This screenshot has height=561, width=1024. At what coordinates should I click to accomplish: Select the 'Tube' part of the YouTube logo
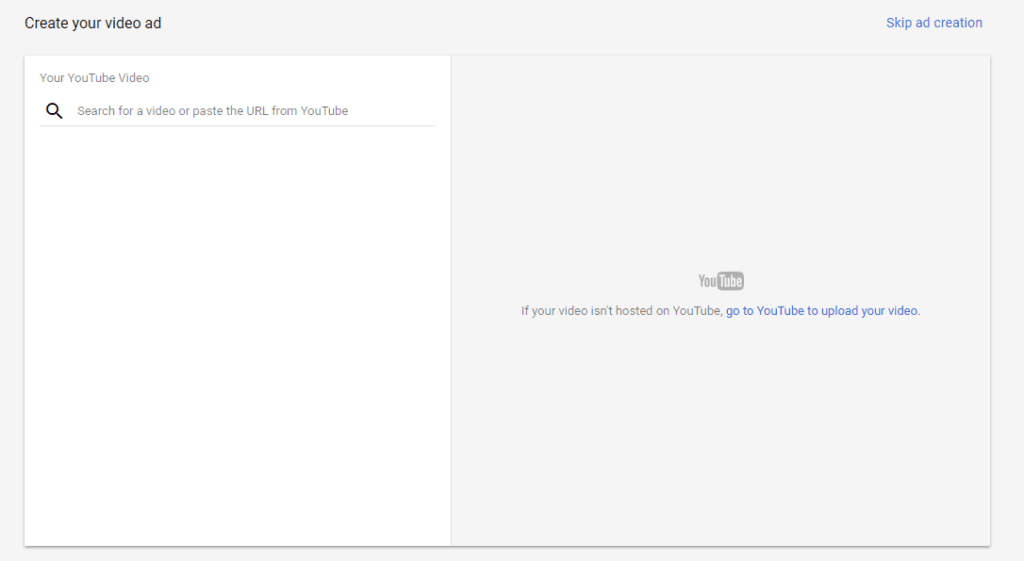(732, 281)
